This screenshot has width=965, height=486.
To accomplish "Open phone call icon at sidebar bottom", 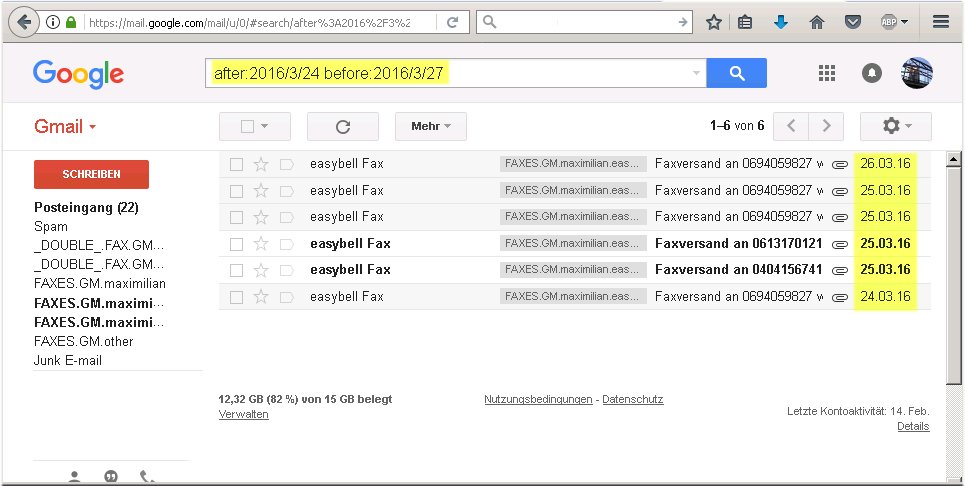I will [x=147, y=477].
